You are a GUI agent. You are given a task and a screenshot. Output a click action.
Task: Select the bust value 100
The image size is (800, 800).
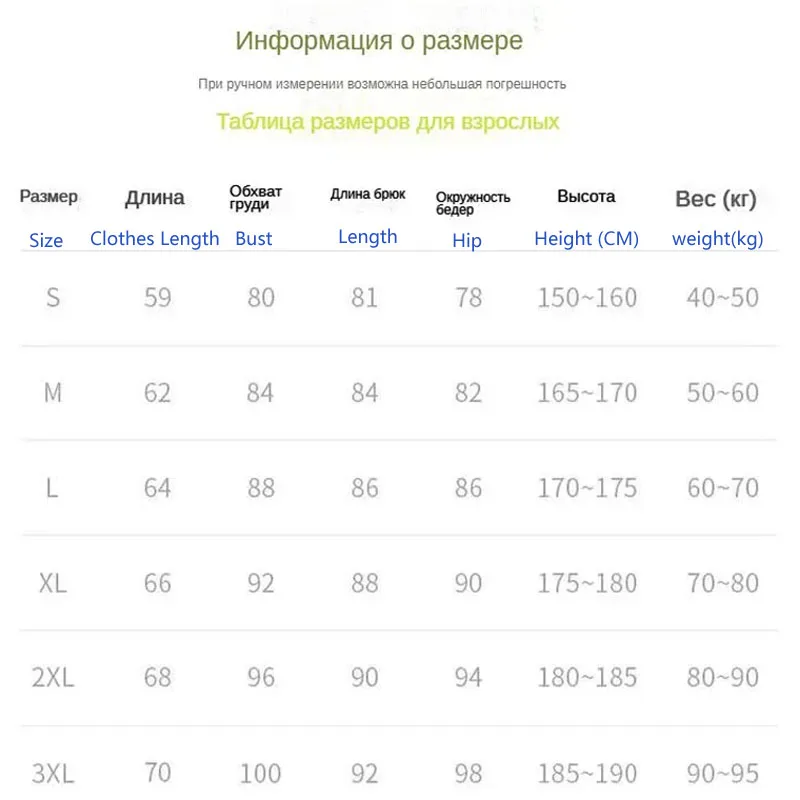point(261,773)
